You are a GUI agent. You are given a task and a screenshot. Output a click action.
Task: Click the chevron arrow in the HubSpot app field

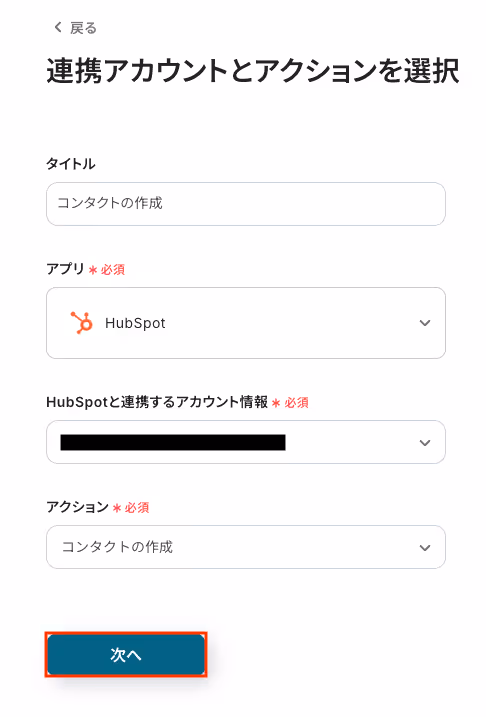pyautogui.click(x=425, y=323)
